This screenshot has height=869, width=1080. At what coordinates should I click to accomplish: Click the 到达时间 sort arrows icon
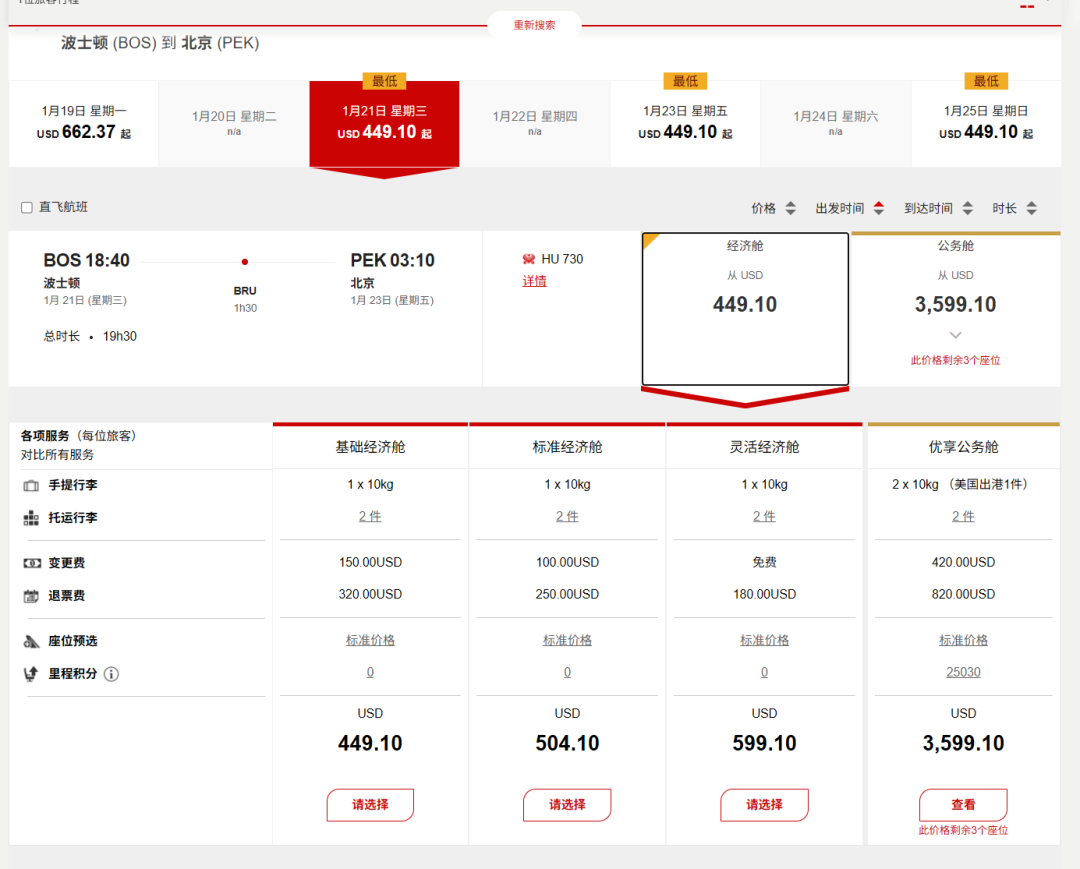pyautogui.click(x=967, y=208)
